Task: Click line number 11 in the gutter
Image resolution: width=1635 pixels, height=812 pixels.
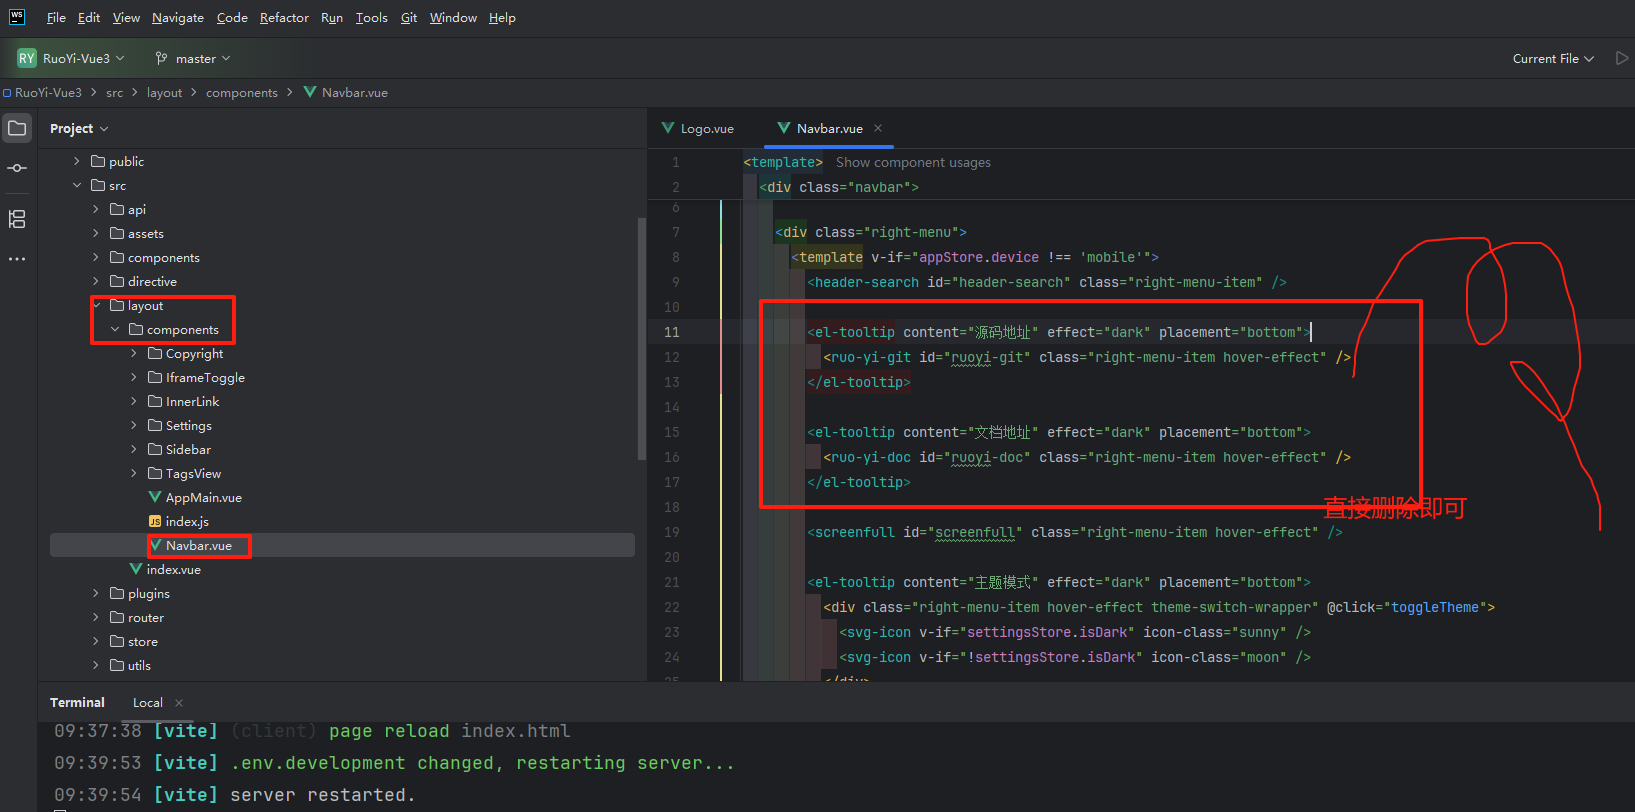Action: (671, 332)
